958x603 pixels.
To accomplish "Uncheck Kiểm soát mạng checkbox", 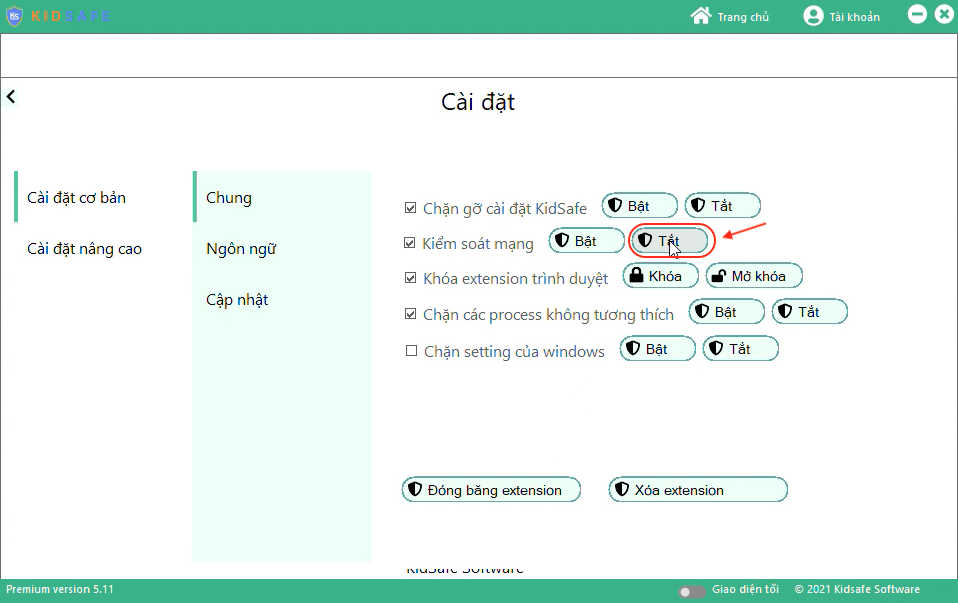I will coord(410,243).
